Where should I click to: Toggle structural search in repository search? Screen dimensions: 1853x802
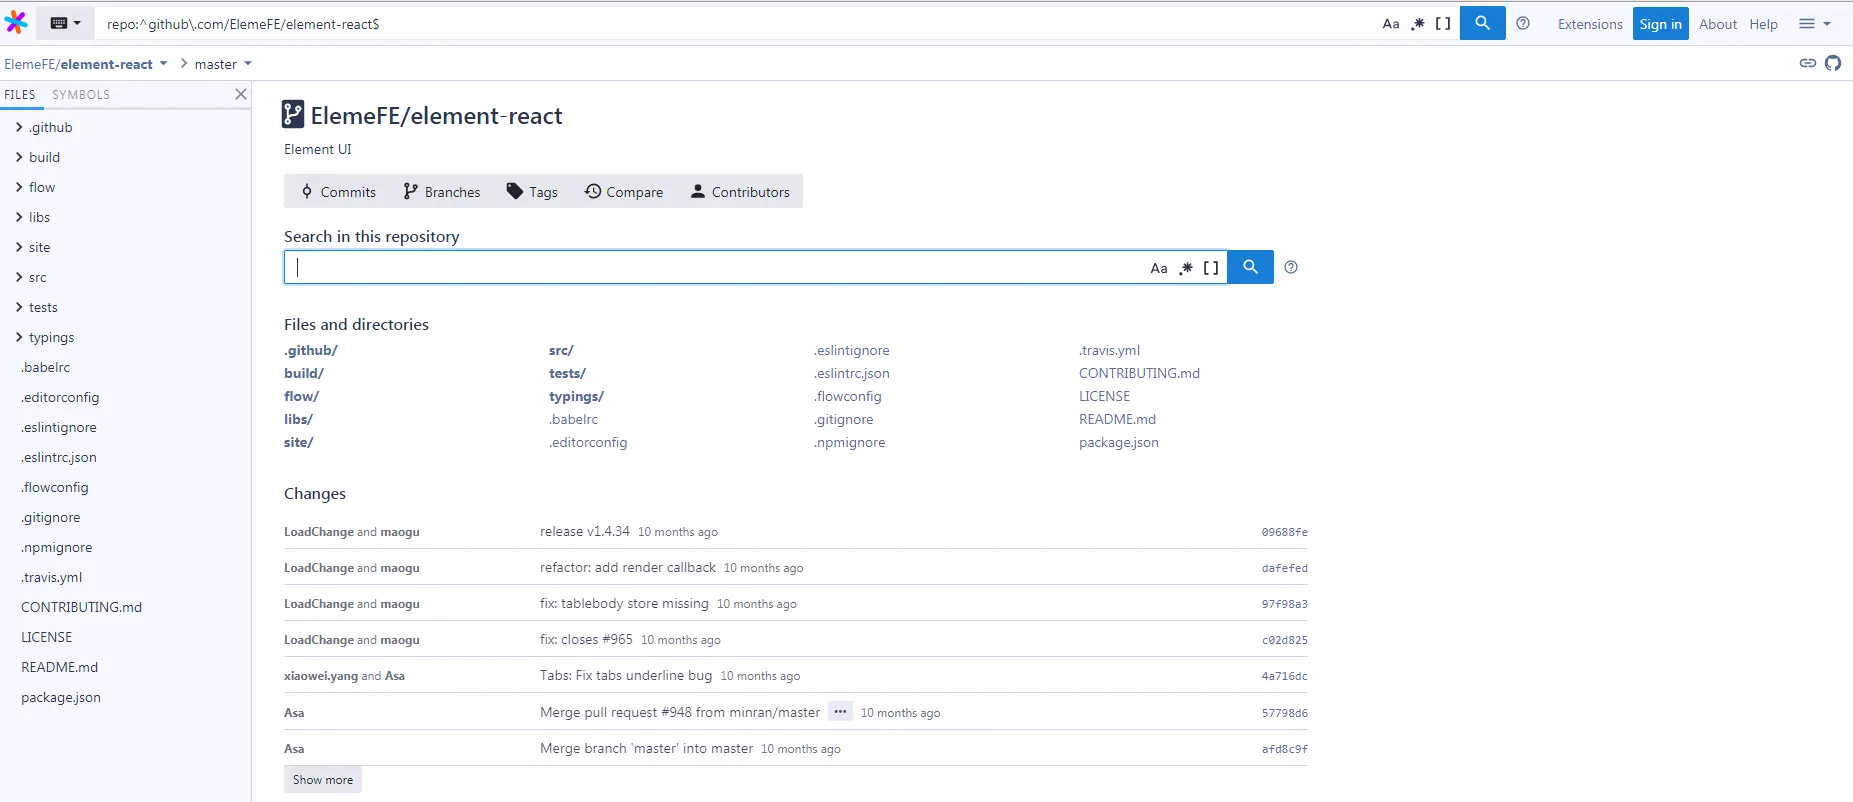[x=1211, y=268]
